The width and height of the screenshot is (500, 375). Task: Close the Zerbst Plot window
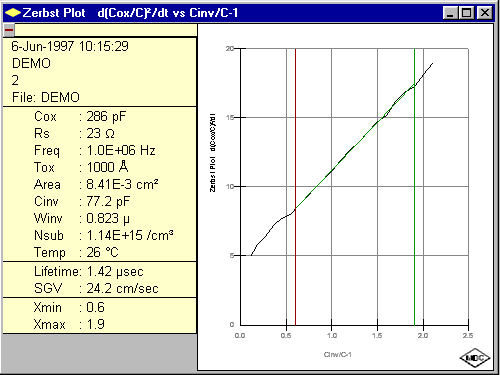tap(485, 13)
